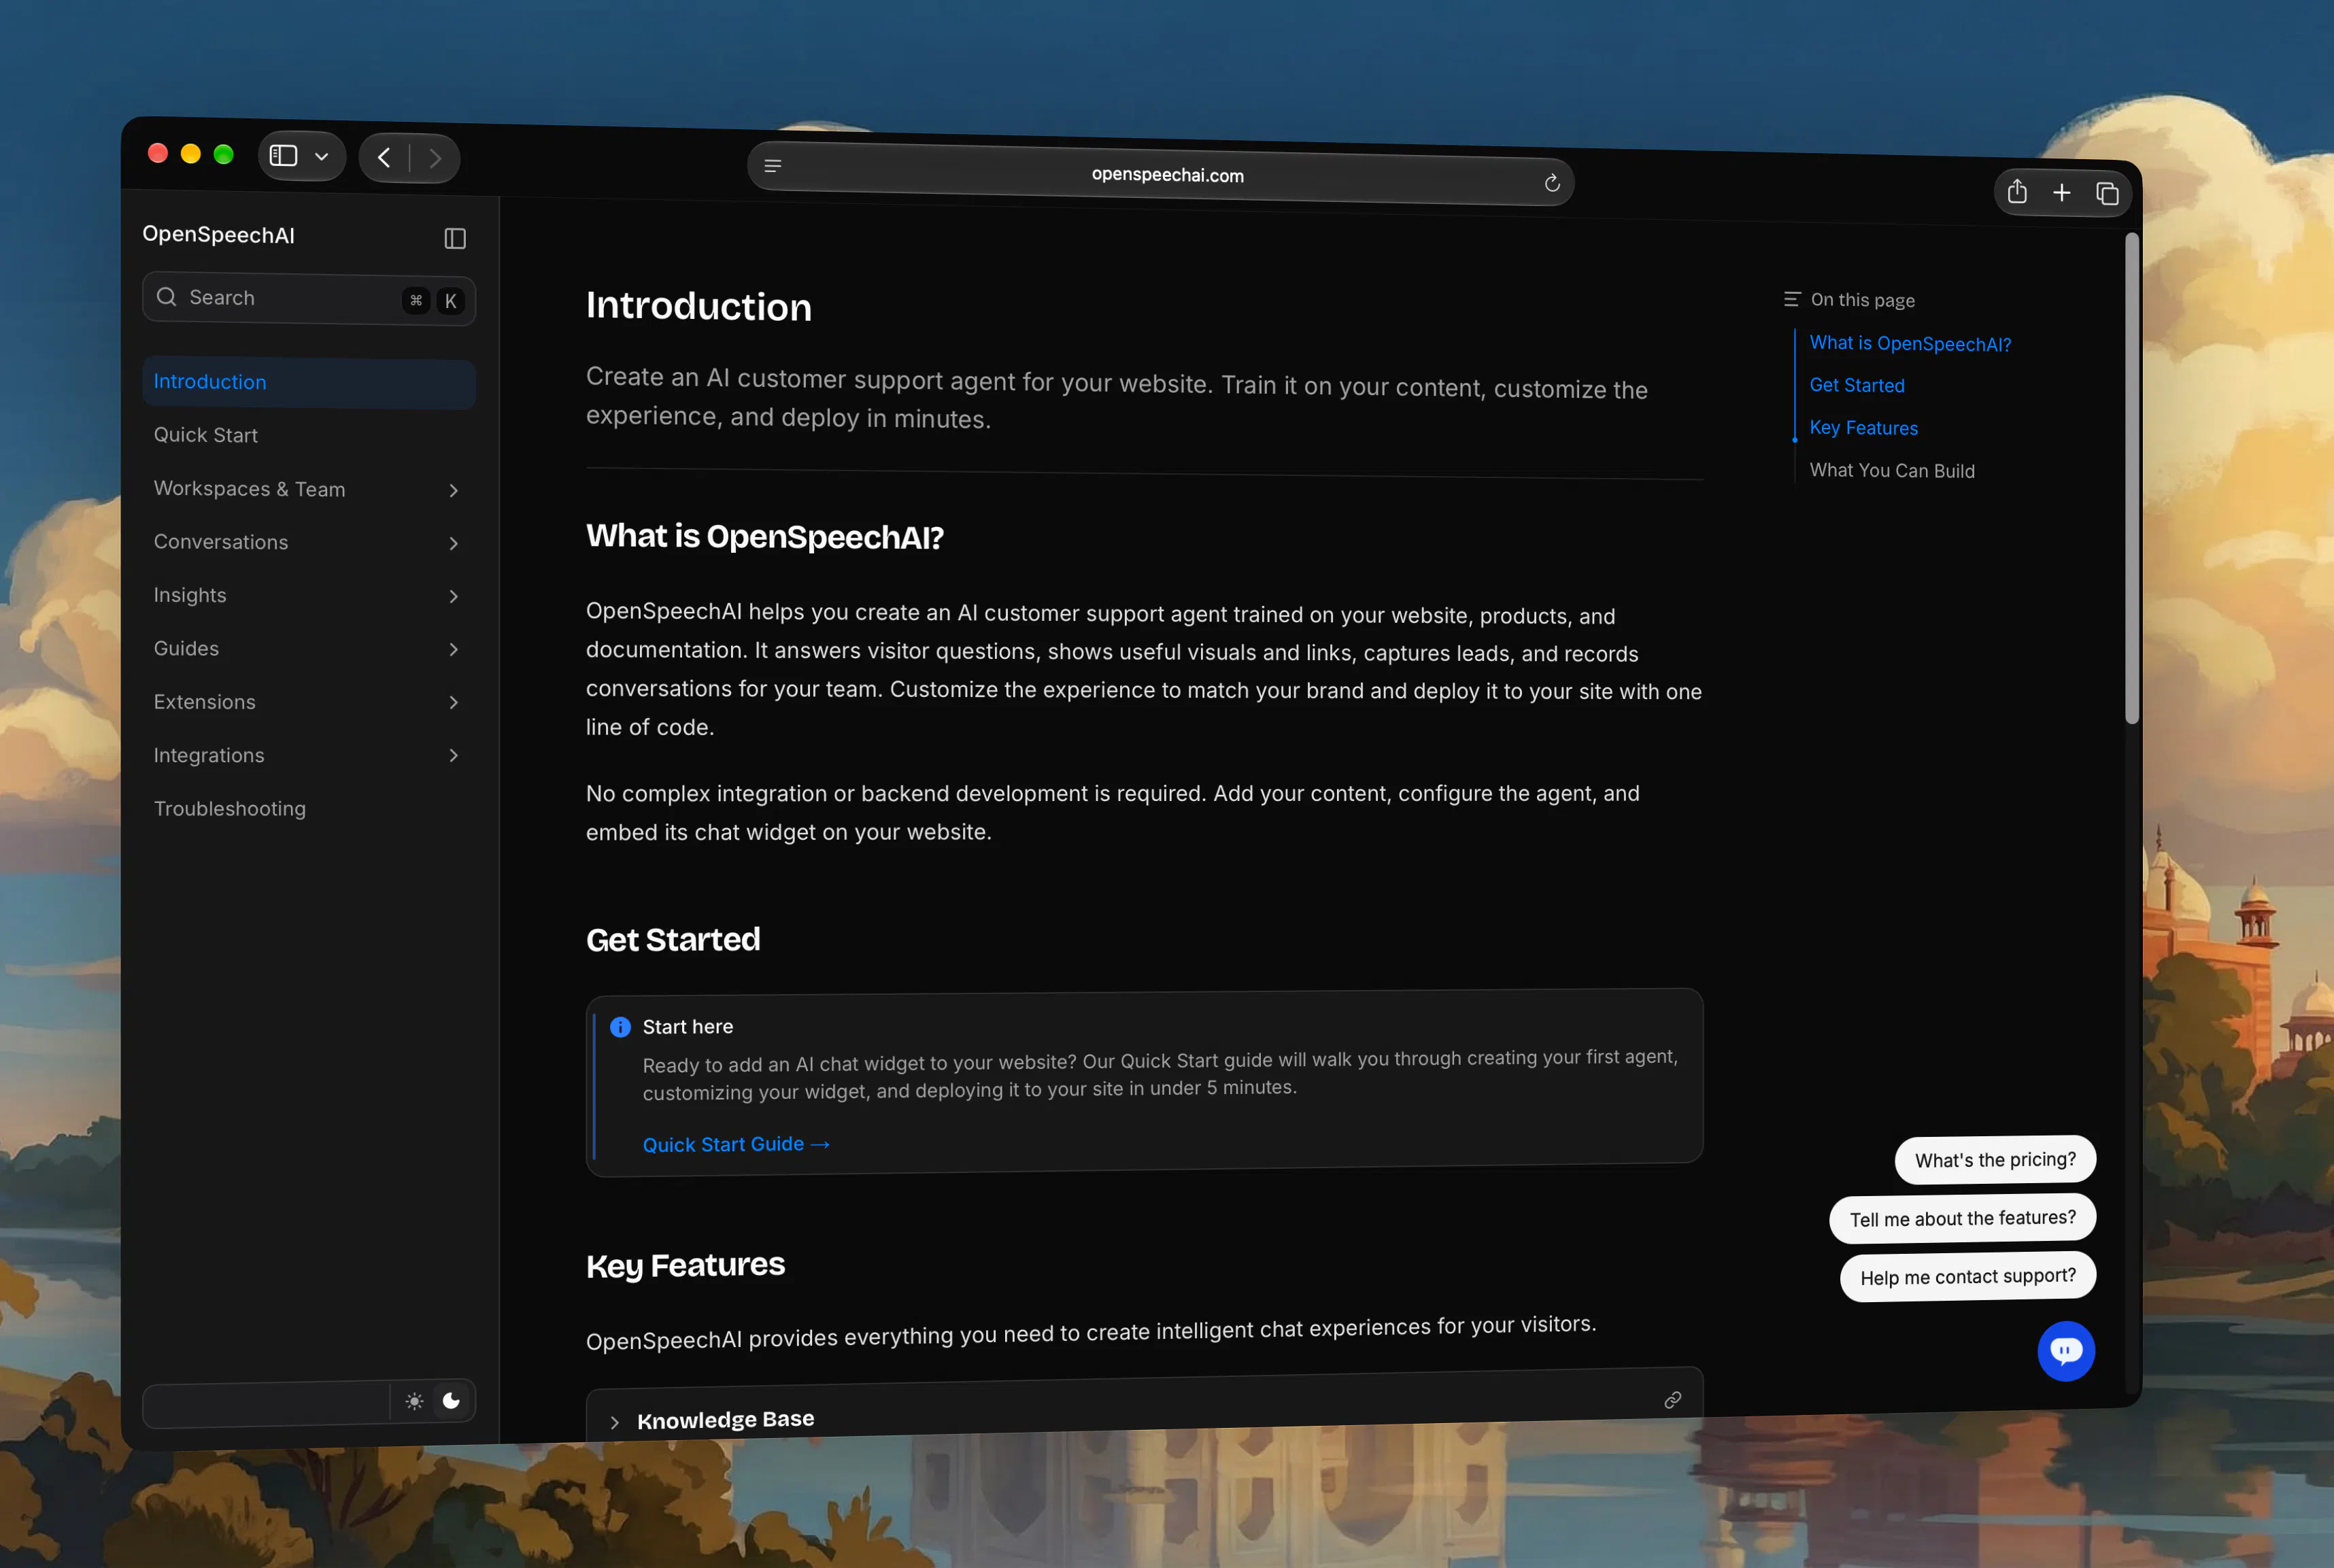The image size is (2334, 1568).
Task: Click the Safari sidebar toggle icon
Action: click(284, 156)
